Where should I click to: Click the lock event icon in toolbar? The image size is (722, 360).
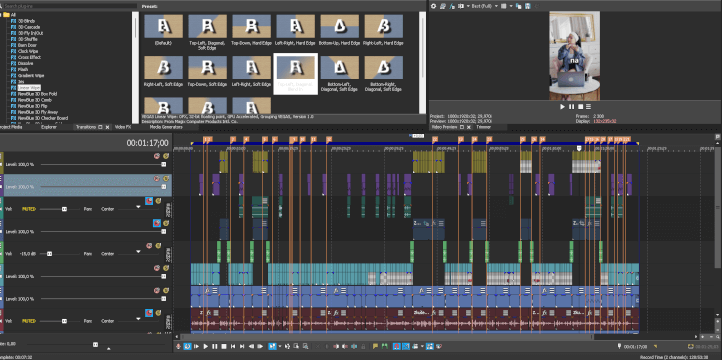[x=363, y=346]
